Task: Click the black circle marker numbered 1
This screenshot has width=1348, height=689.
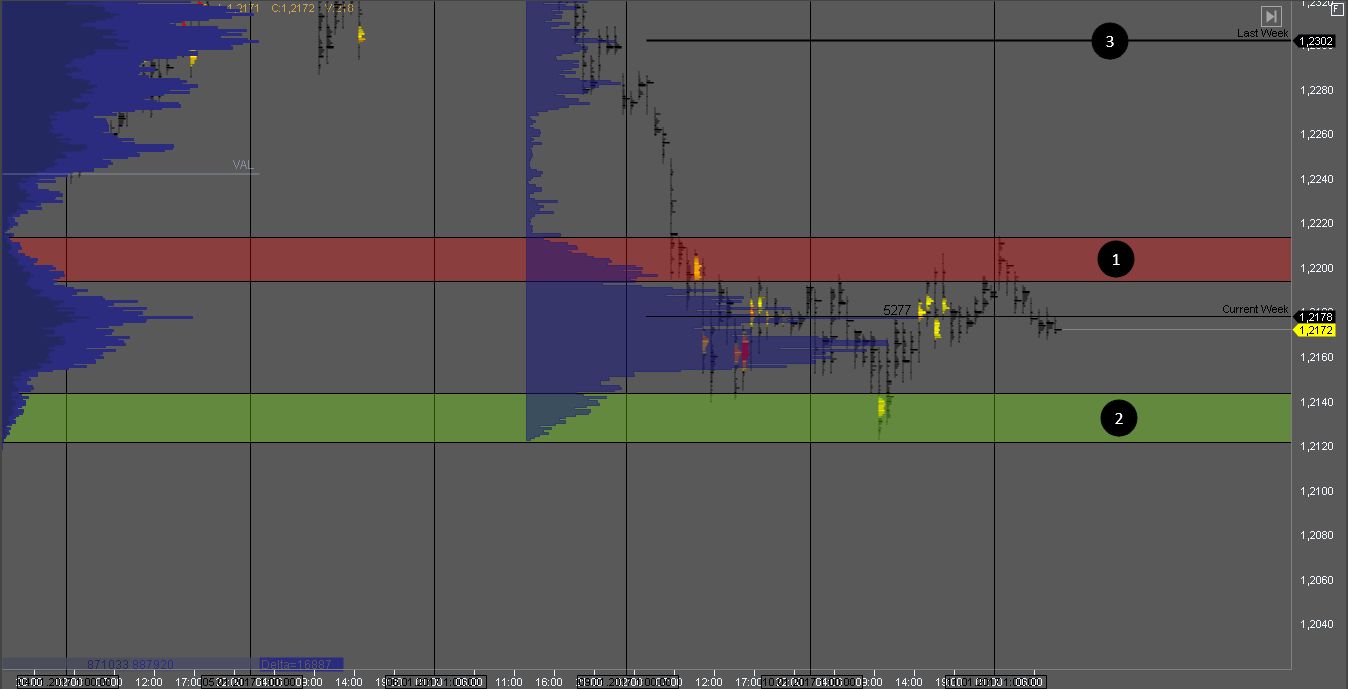Action: coord(1116,260)
